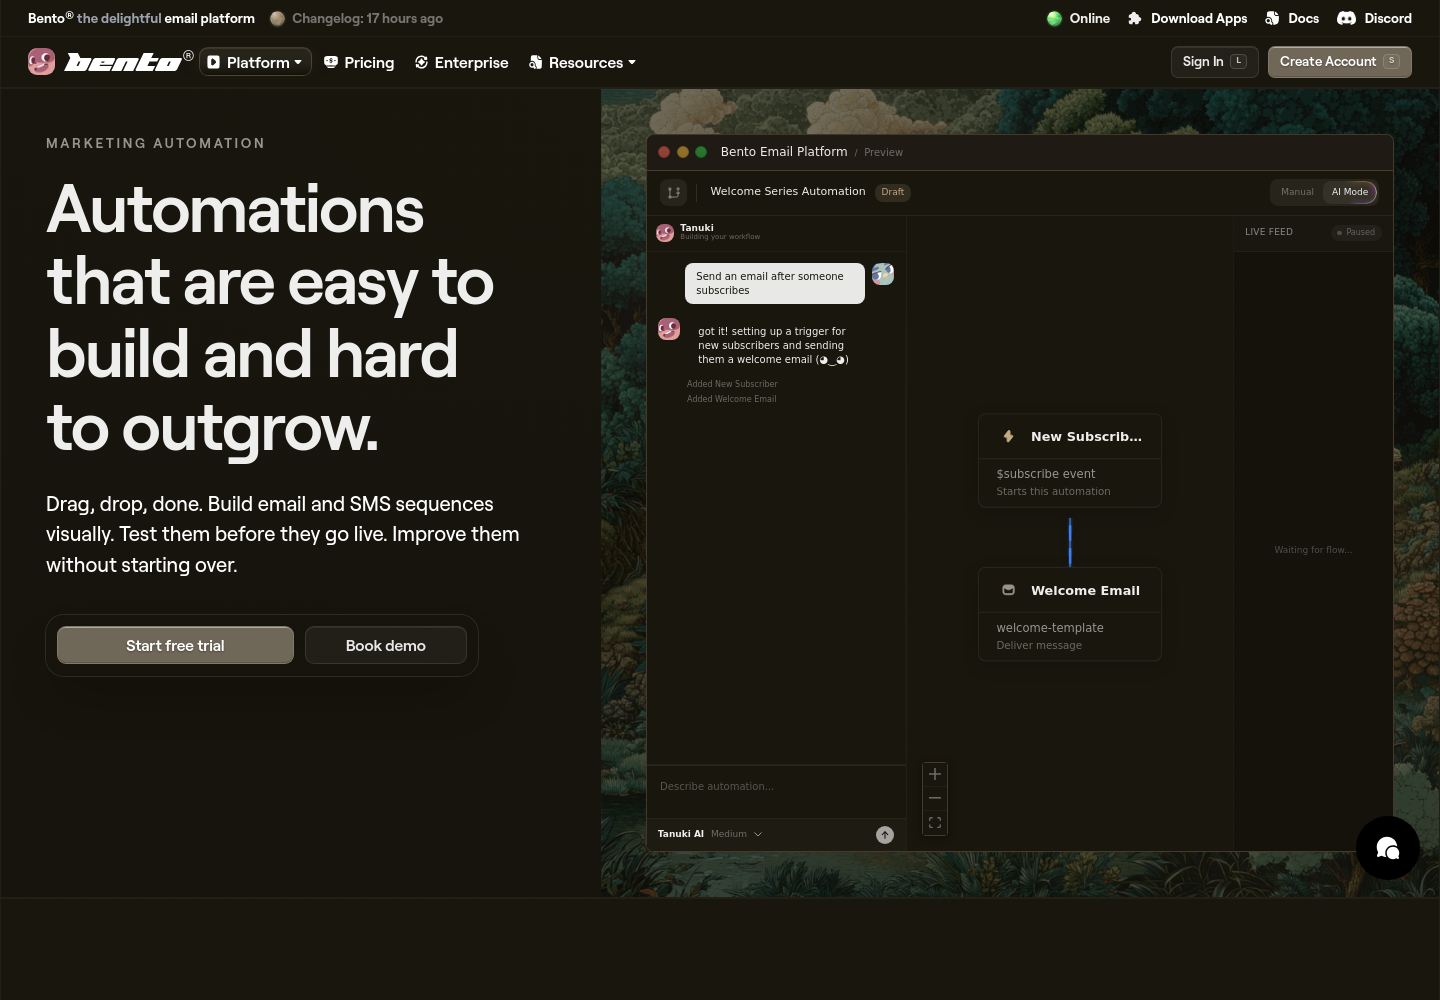Click the 'Deliver message' caption
1440x1000 pixels.
point(1039,646)
